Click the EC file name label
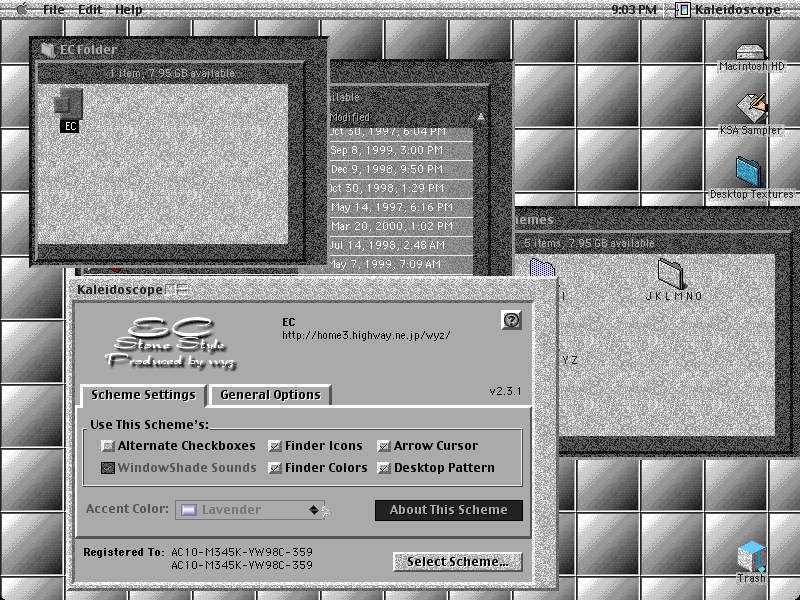 (70, 126)
